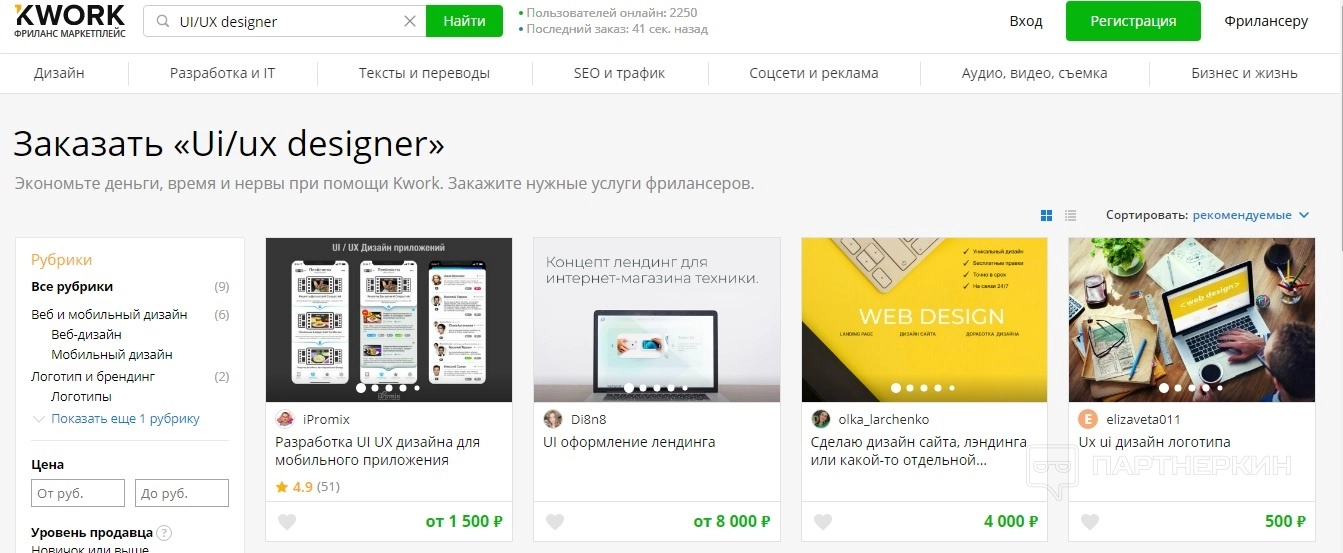Switch to list view layout icon

pos(1071,215)
